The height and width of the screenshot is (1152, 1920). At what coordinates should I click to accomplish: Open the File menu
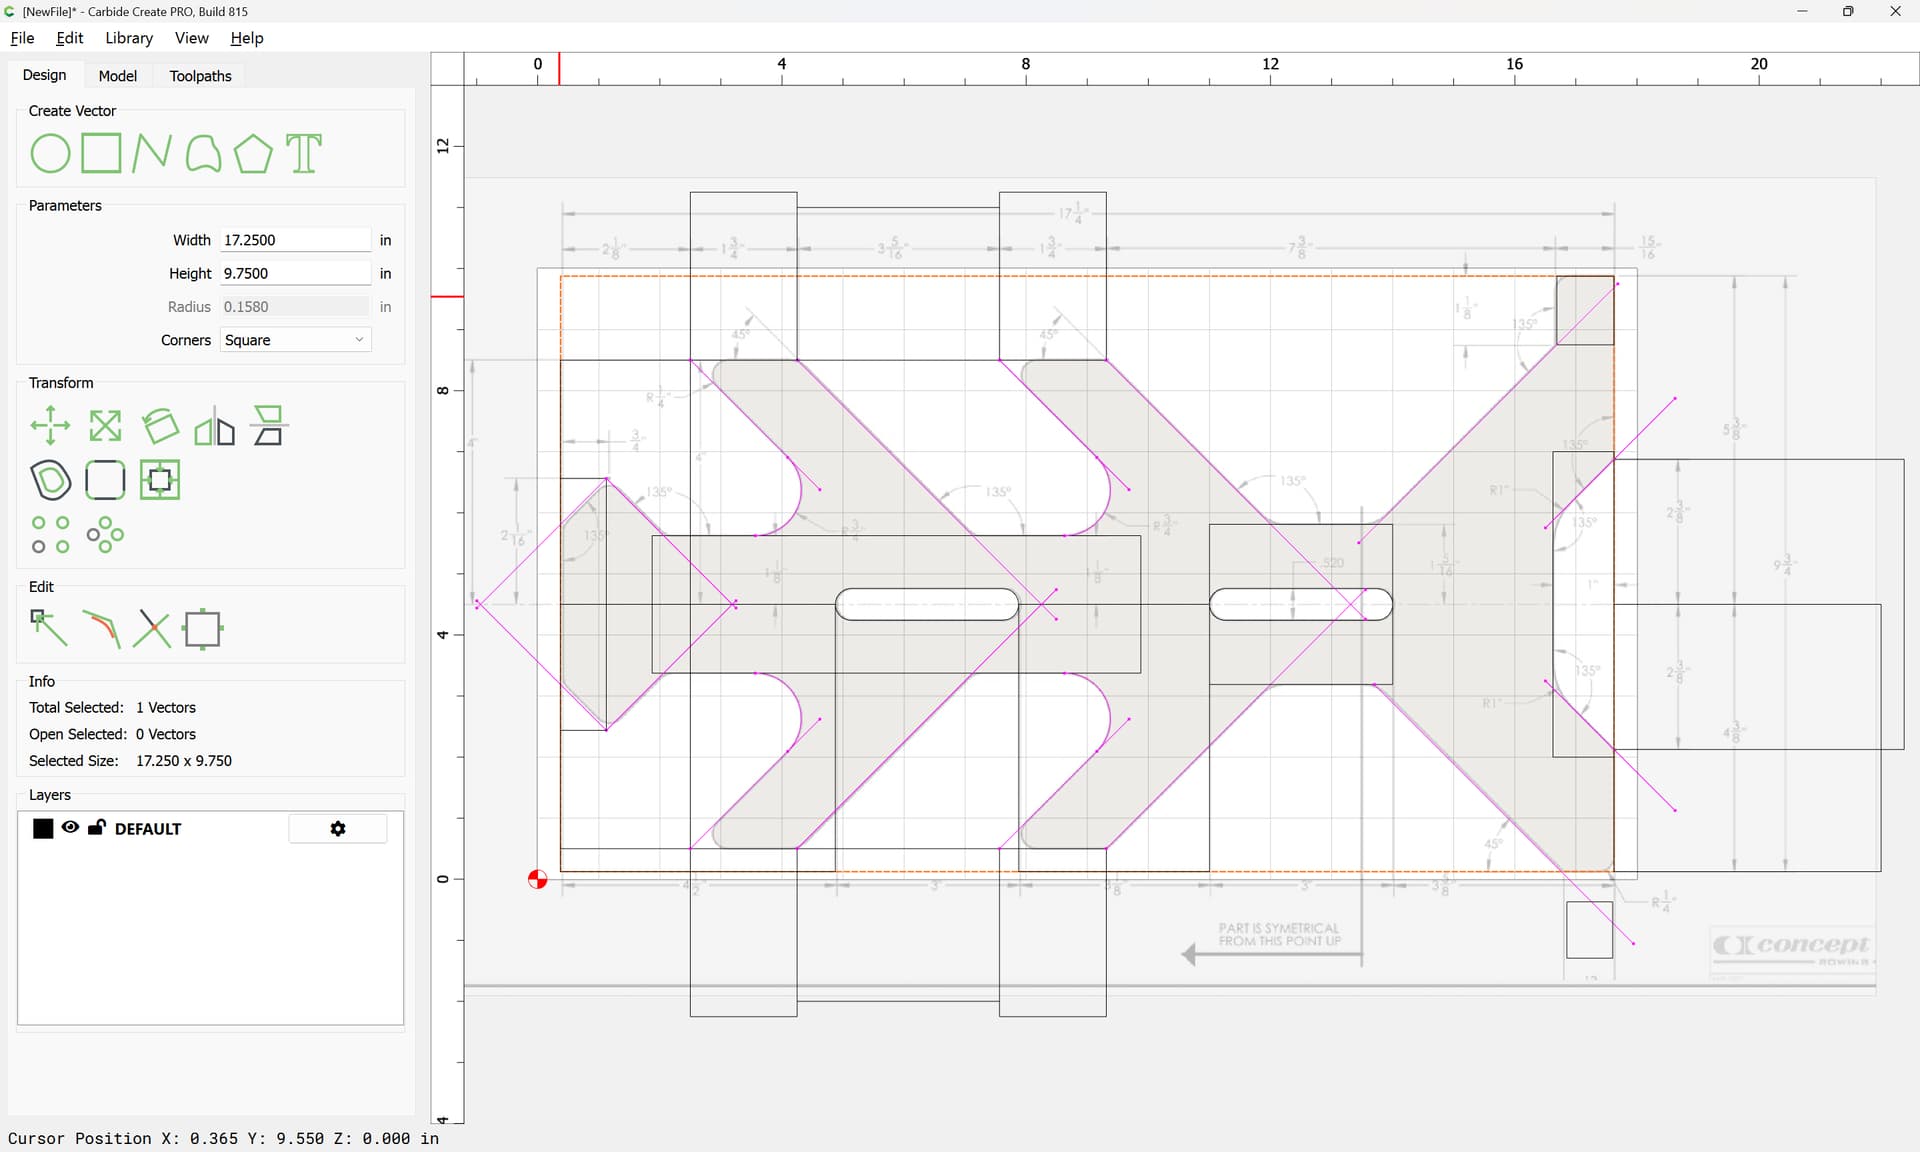pyautogui.click(x=22, y=38)
